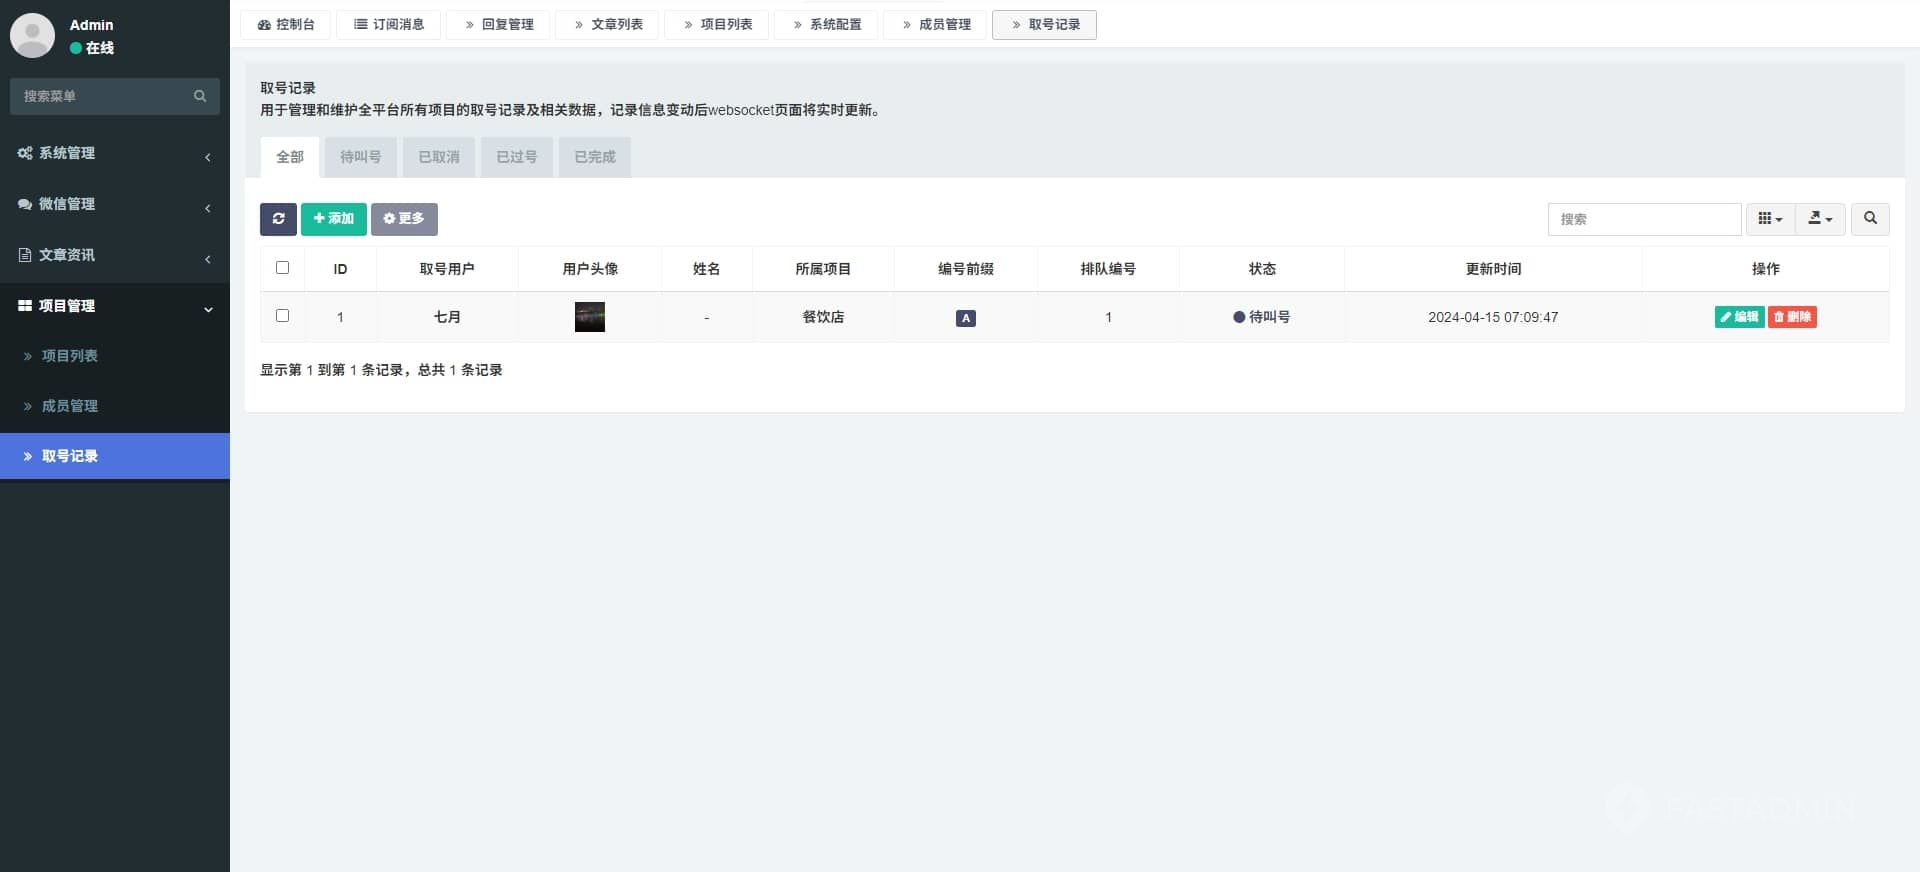Click the red 删除 trash button

(1792, 317)
